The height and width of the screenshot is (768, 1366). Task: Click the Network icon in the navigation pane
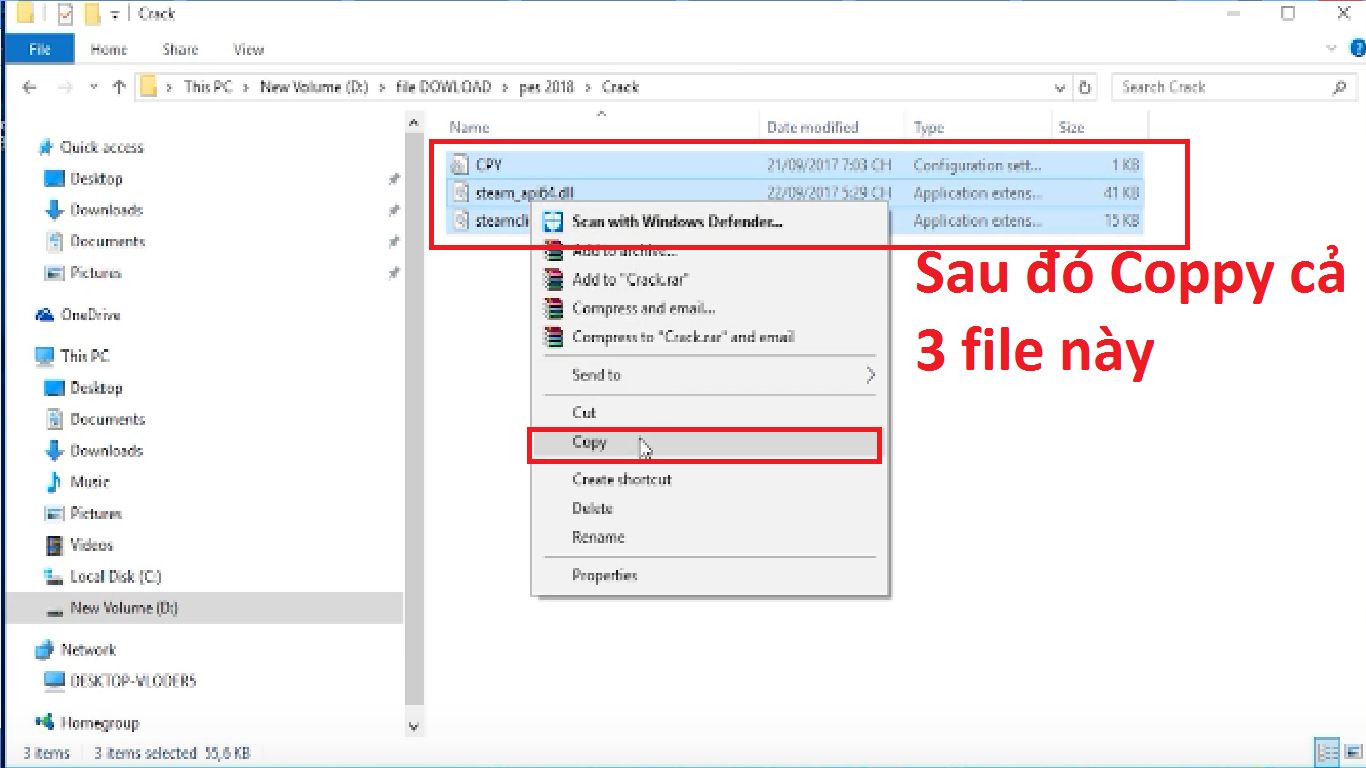pos(44,649)
